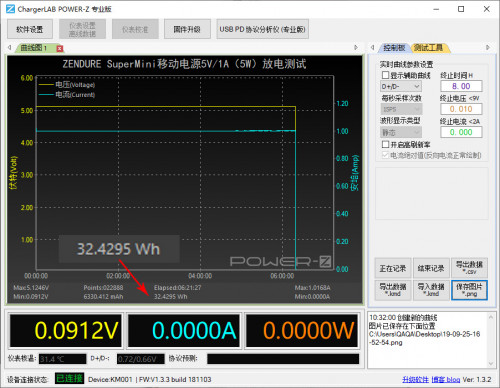
Task: Export data as *.csv
Action: [469, 268]
